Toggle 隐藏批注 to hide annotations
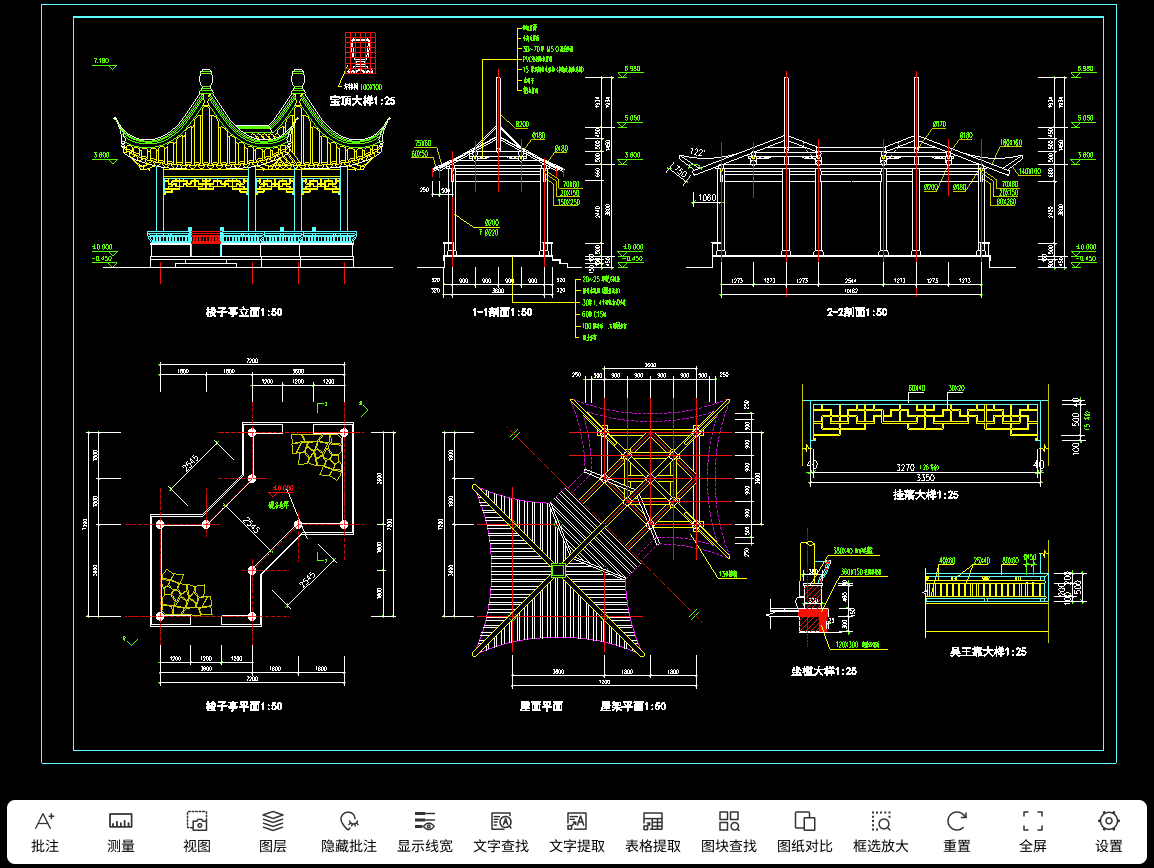1154x868 pixels. pyautogui.click(x=349, y=831)
